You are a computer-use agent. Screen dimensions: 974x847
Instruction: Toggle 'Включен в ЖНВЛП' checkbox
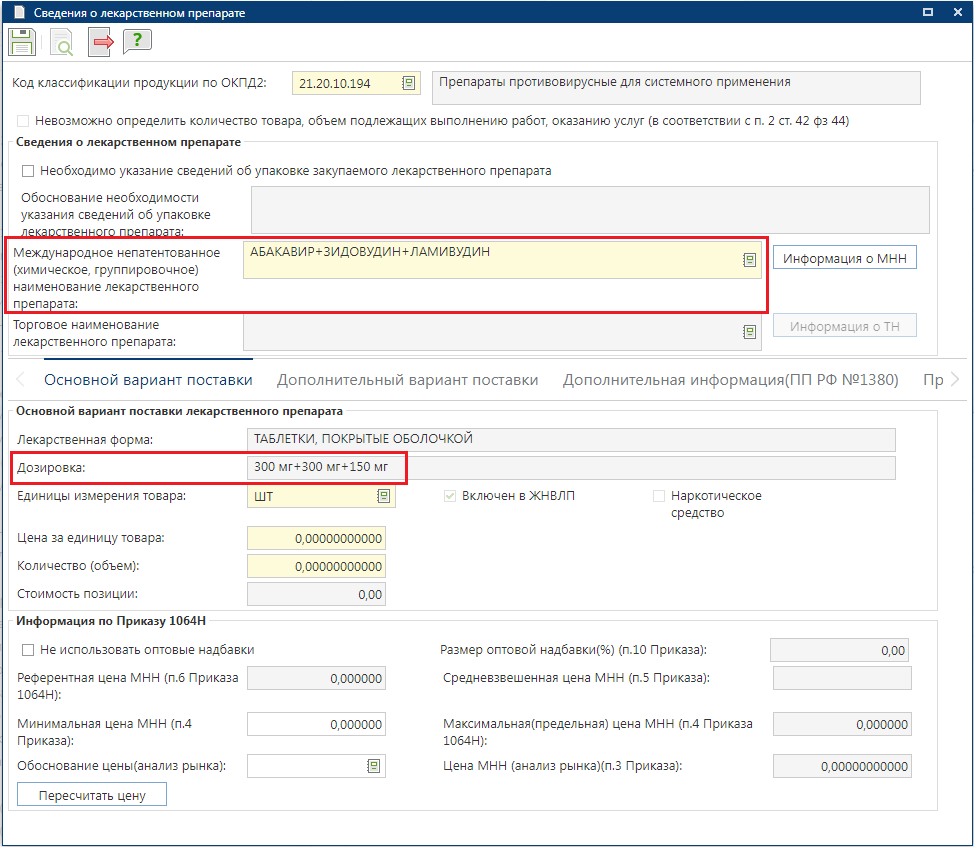[450, 496]
